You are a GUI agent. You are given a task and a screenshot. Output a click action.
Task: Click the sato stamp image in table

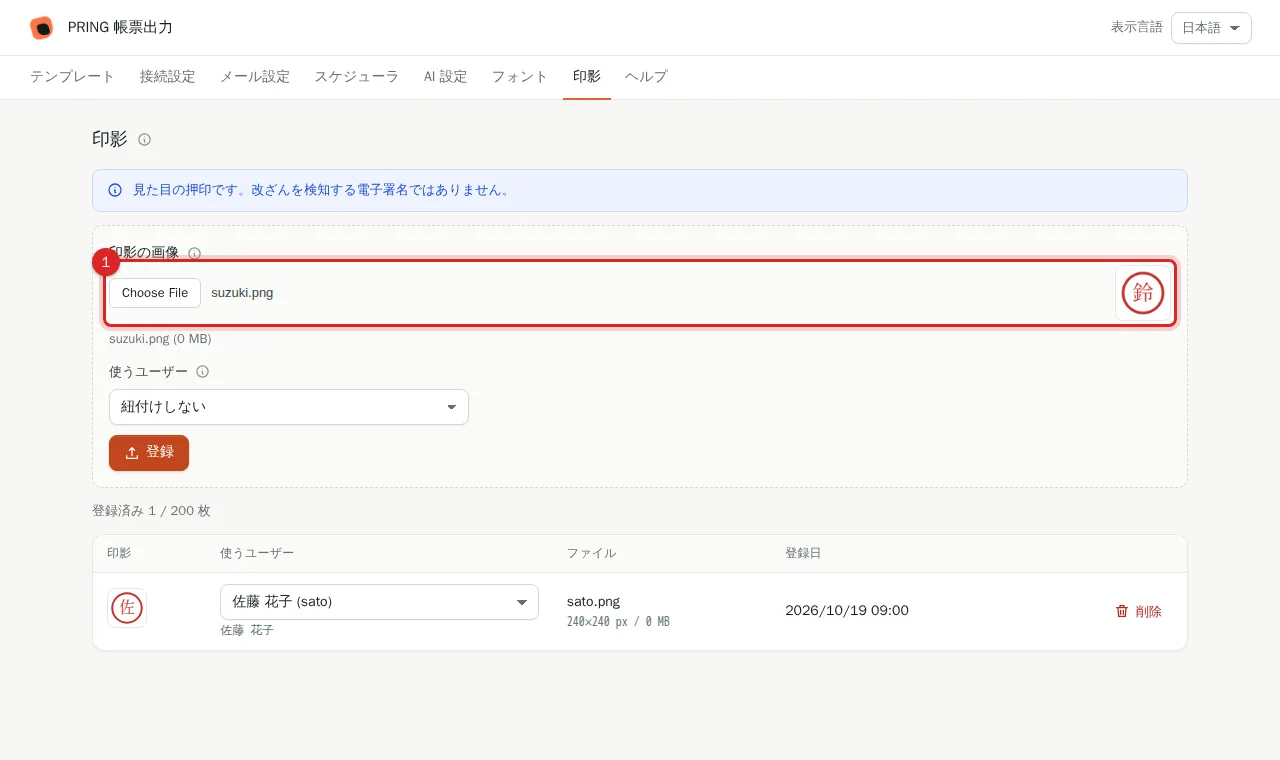point(127,608)
